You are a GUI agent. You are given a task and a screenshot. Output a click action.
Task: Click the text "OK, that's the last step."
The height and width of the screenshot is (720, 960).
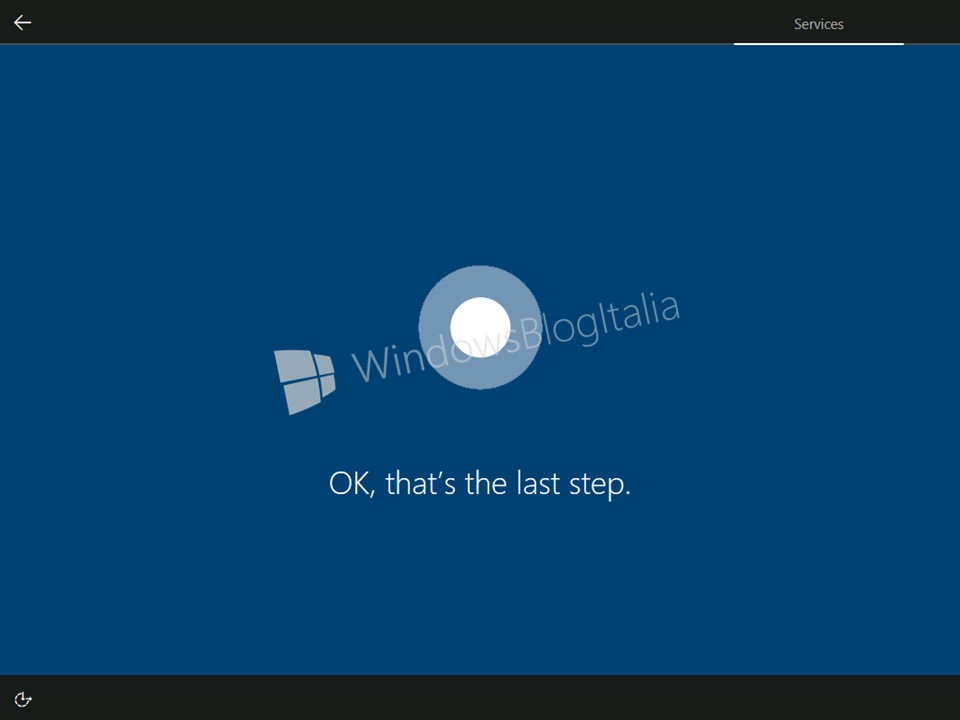click(x=480, y=484)
